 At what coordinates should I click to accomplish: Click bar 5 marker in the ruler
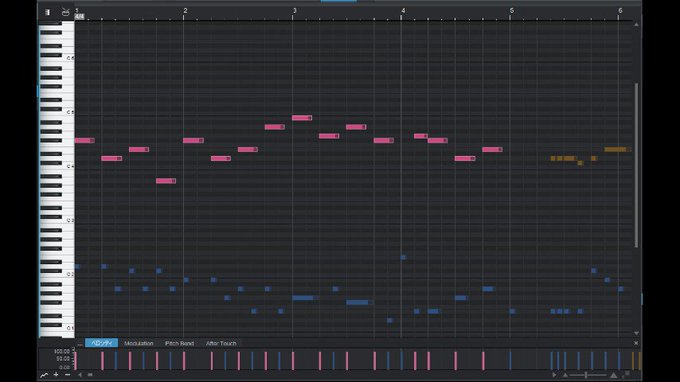(x=512, y=11)
